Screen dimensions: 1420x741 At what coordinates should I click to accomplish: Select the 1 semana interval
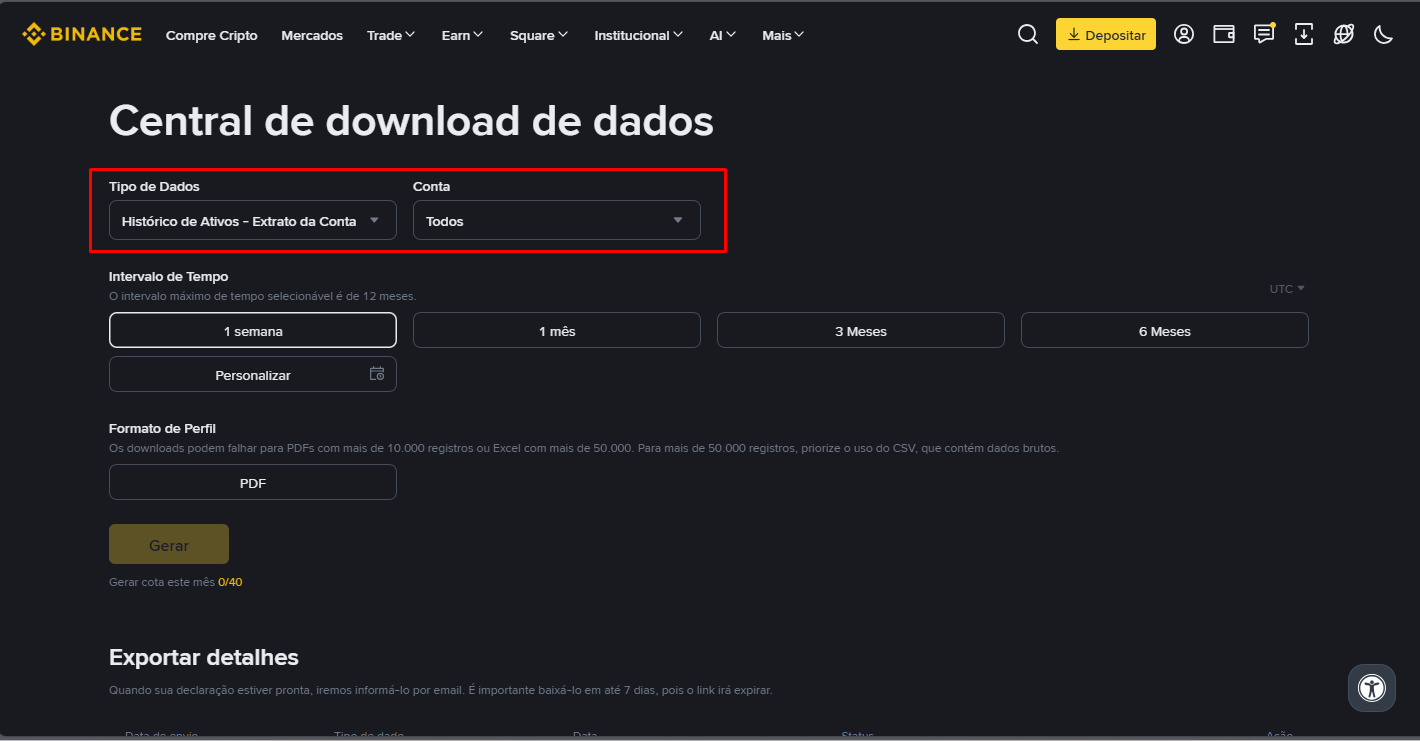[x=253, y=331]
